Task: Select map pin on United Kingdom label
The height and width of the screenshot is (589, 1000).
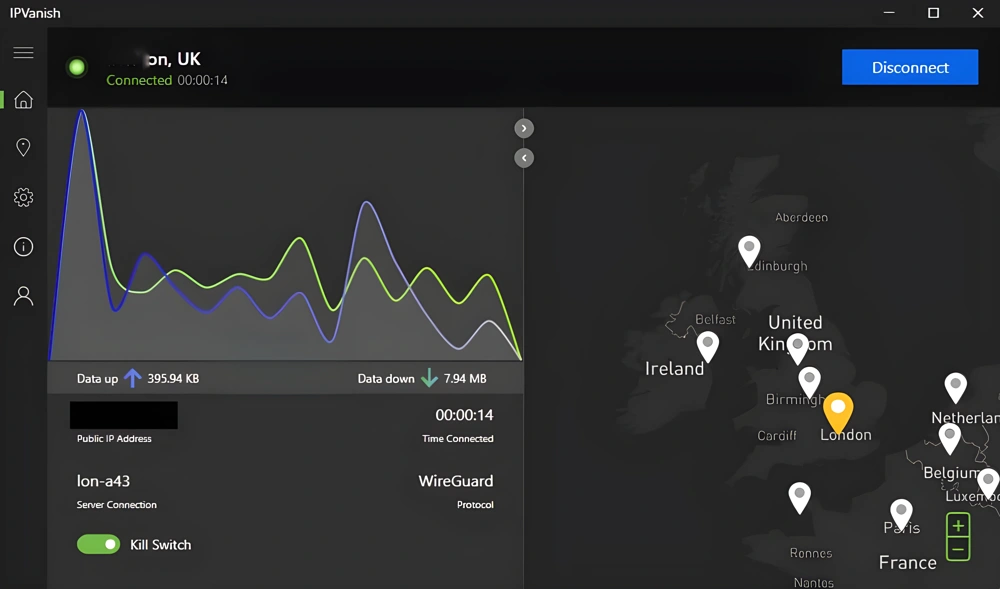Action: [x=797, y=349]
